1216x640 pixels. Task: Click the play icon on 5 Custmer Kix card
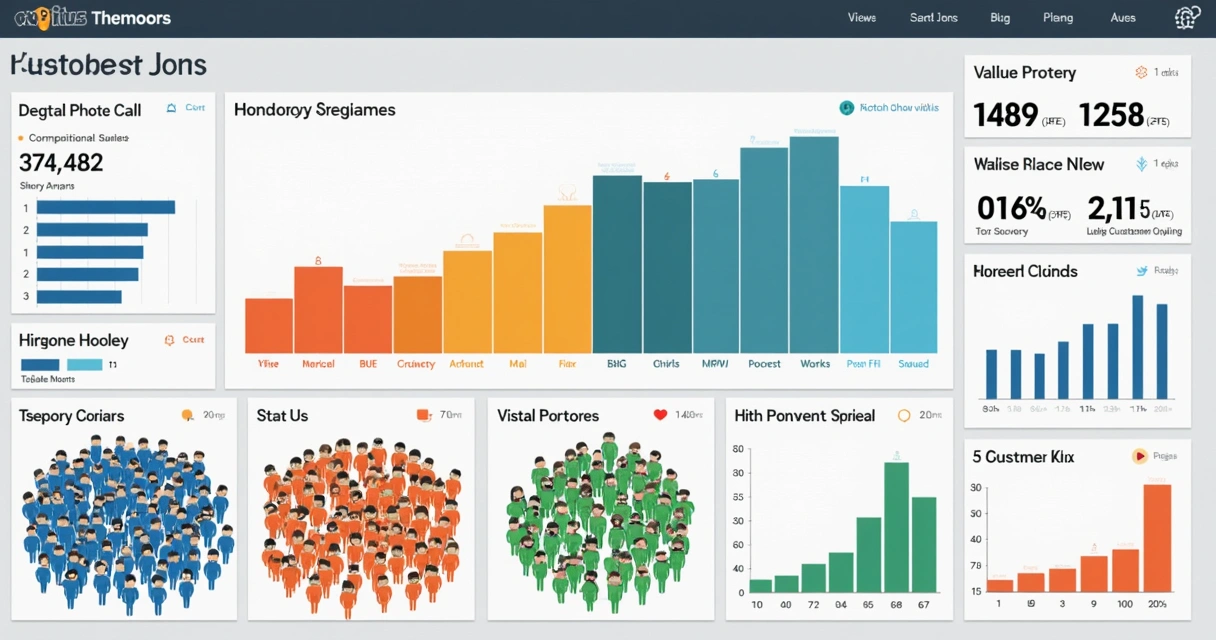pyautogui.click(x=1141, y=456)
